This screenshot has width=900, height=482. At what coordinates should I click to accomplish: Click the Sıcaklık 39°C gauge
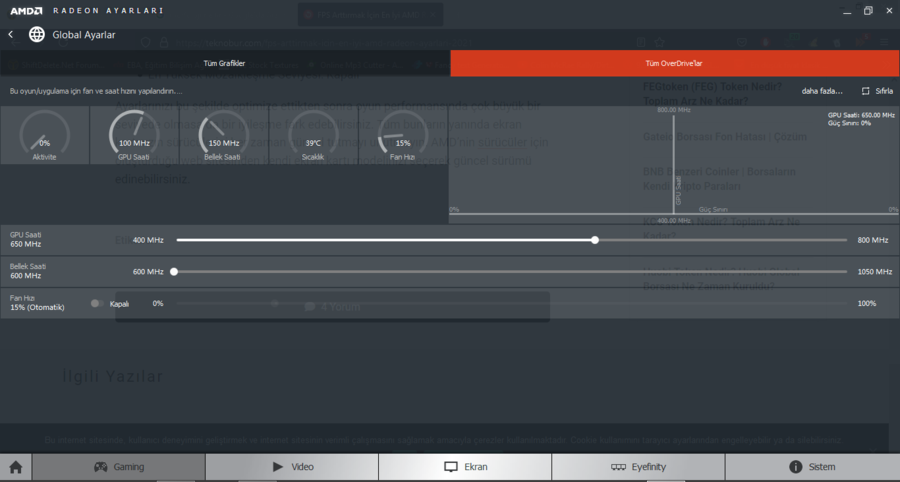[x=313, y=135]
